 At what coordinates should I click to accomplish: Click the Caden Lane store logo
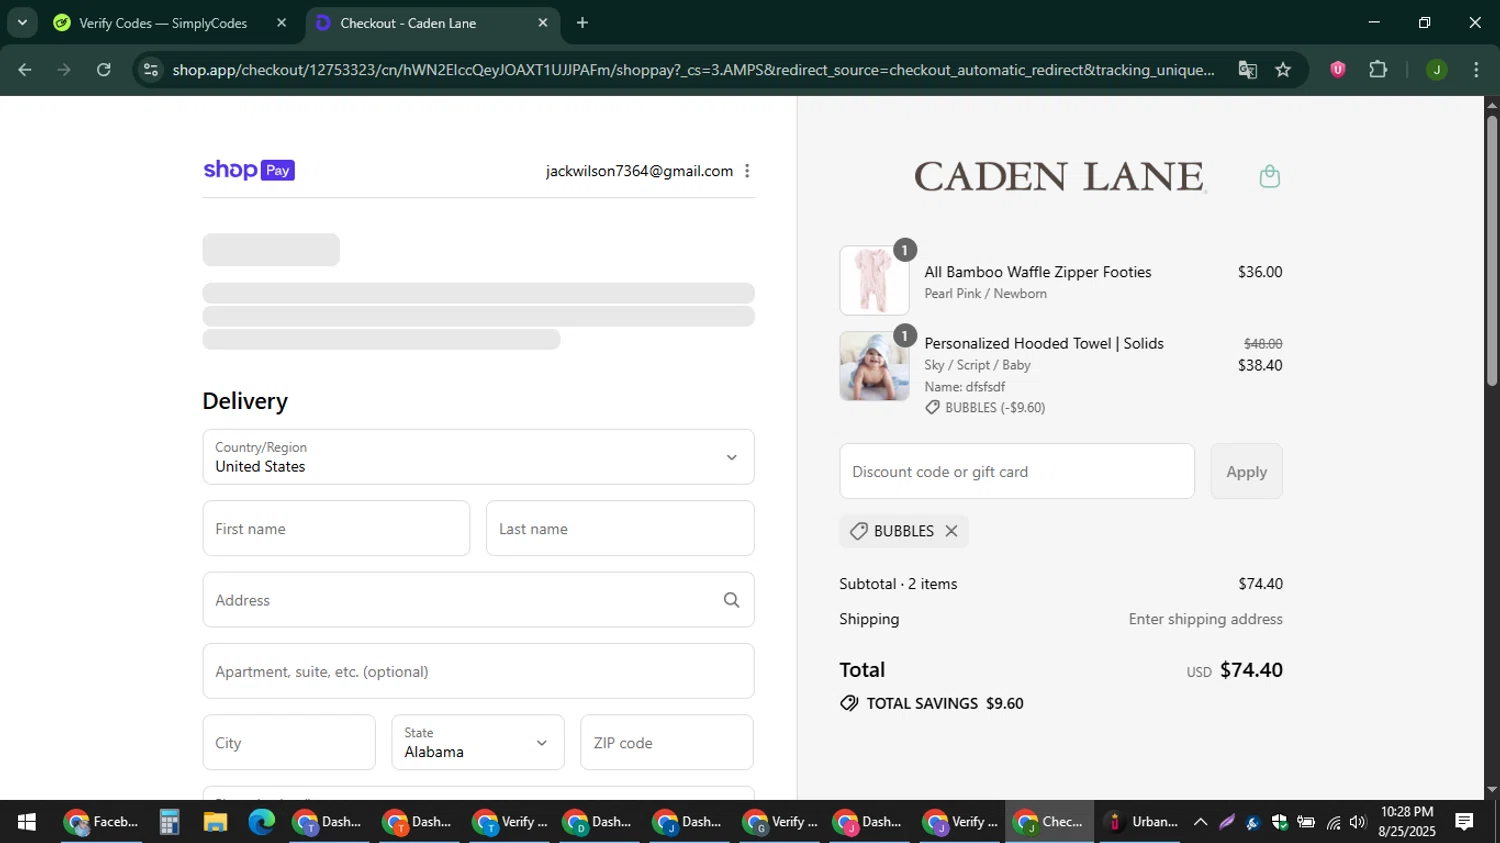1060,177
